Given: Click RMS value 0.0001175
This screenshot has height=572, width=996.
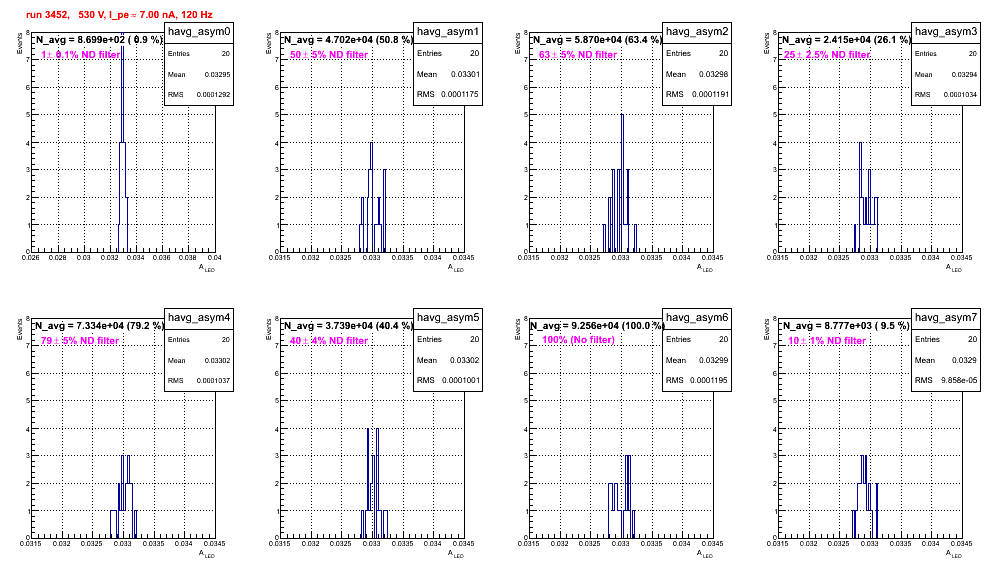Looking at the screenshot, I should click(x=461, y=95).
